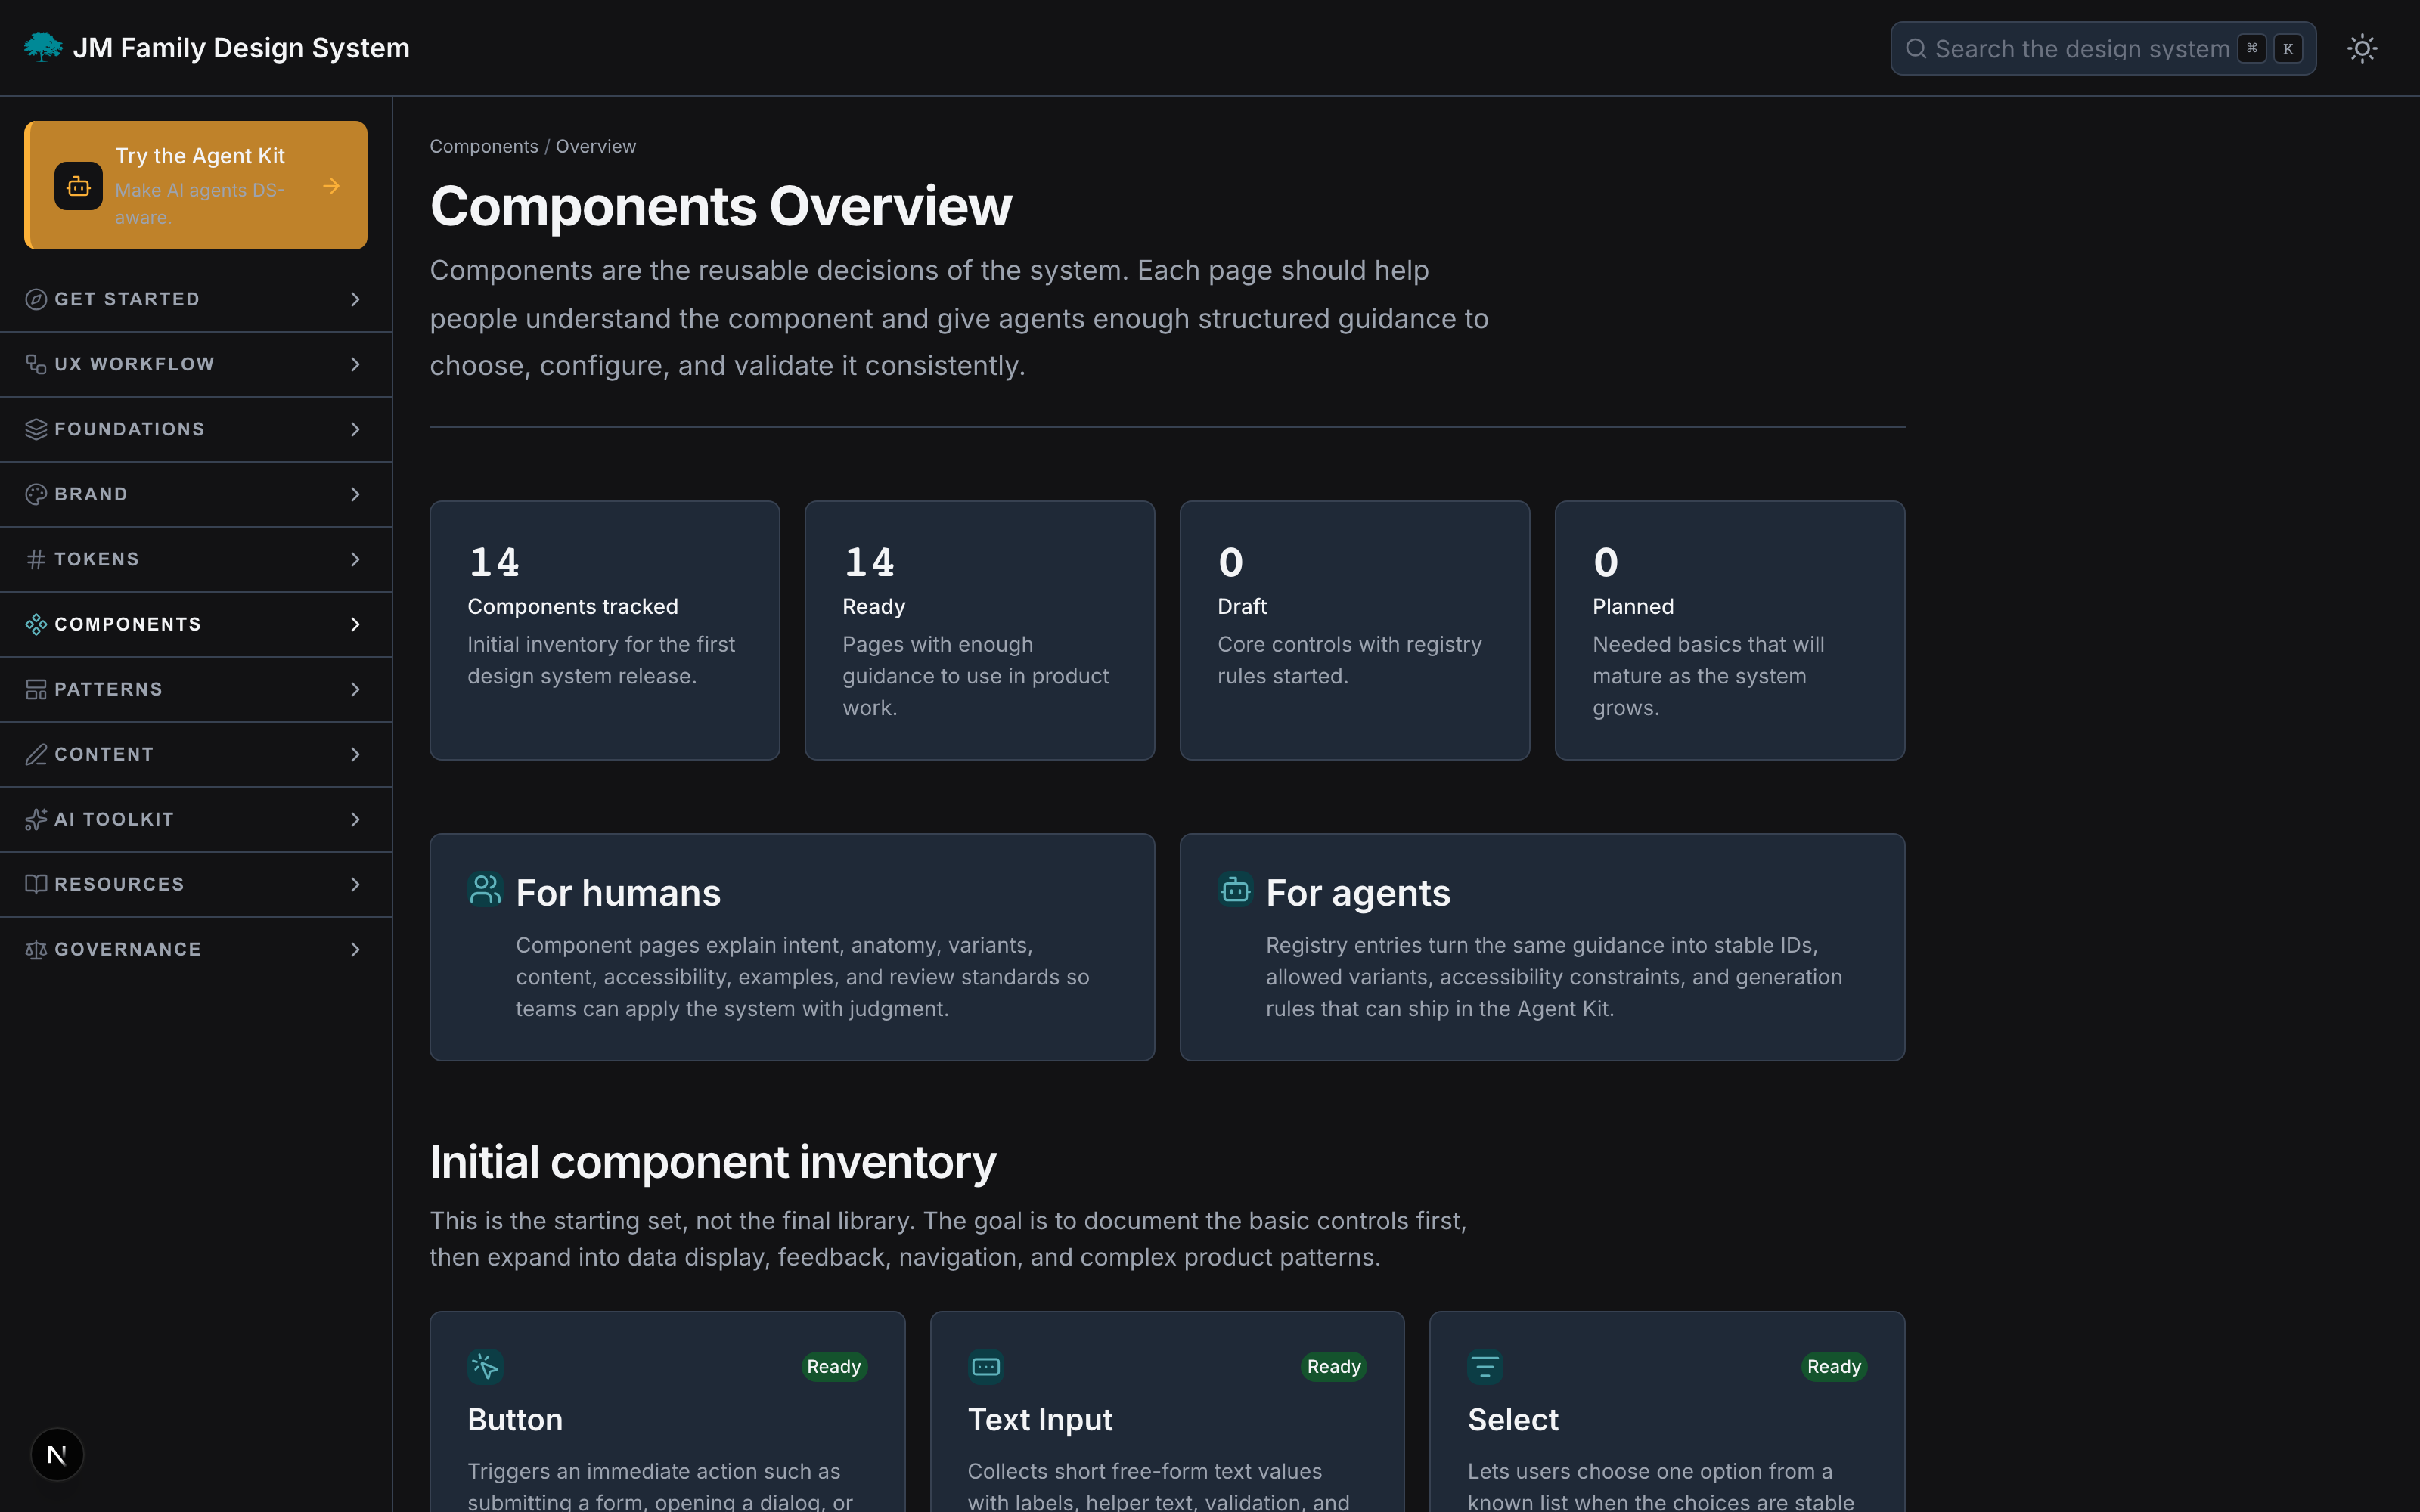Open the GOVERNANCE menu item
This screenshot has width=2420, height=1512.
click(196, 949)
